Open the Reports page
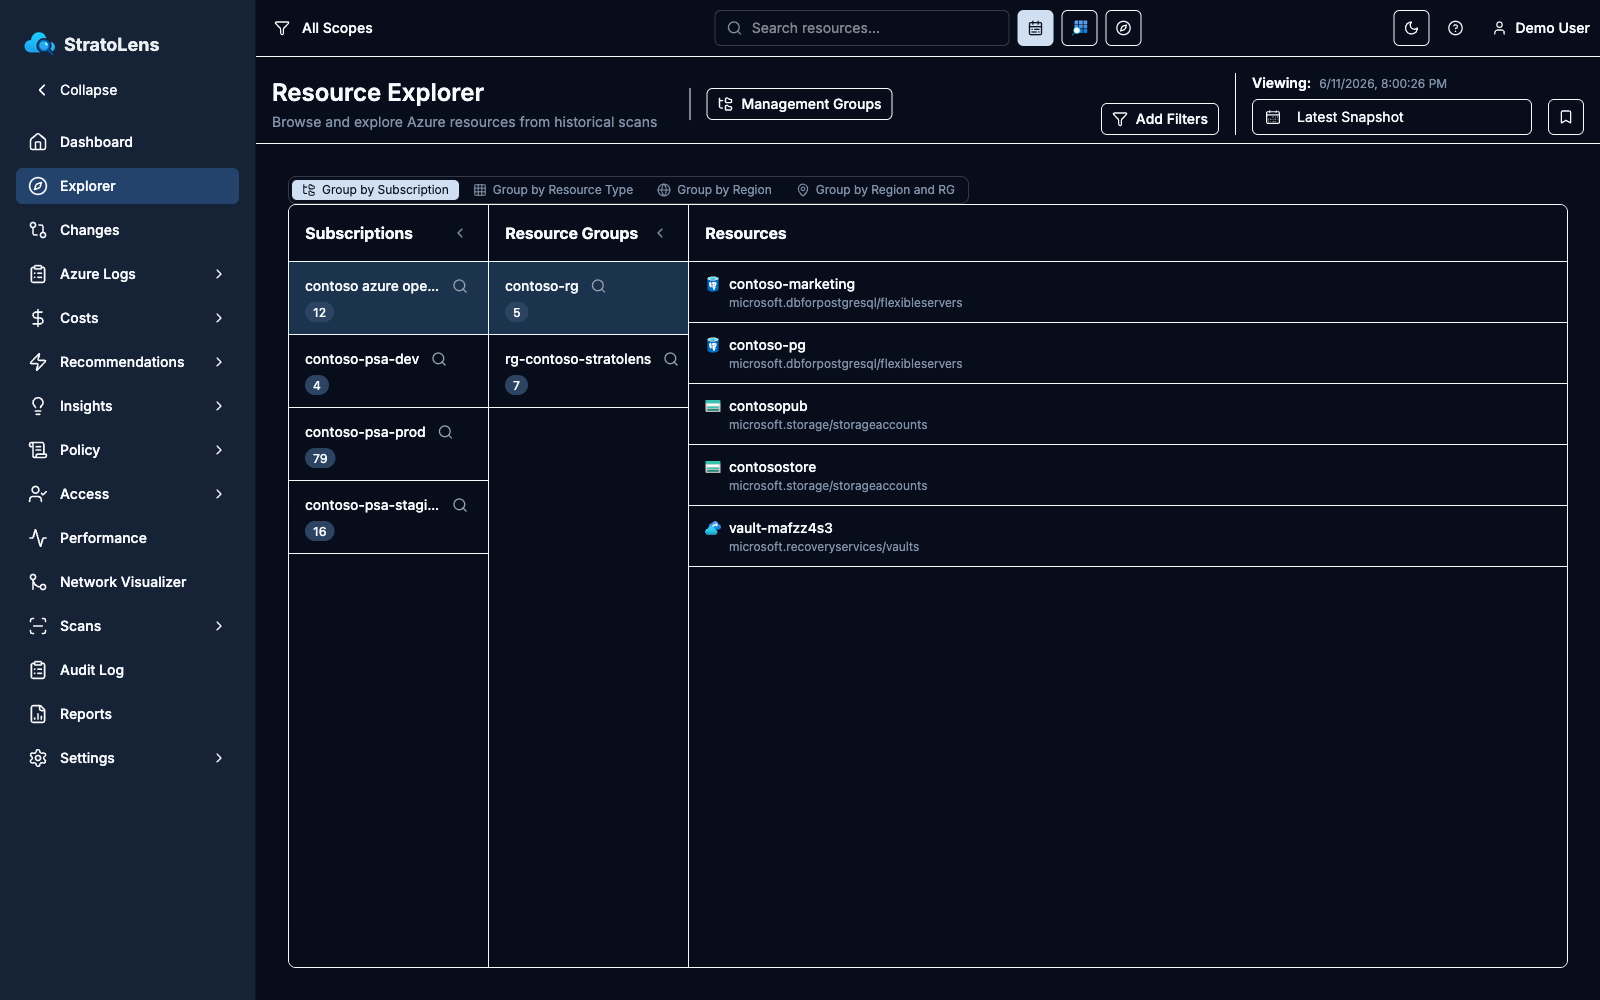 127,714
